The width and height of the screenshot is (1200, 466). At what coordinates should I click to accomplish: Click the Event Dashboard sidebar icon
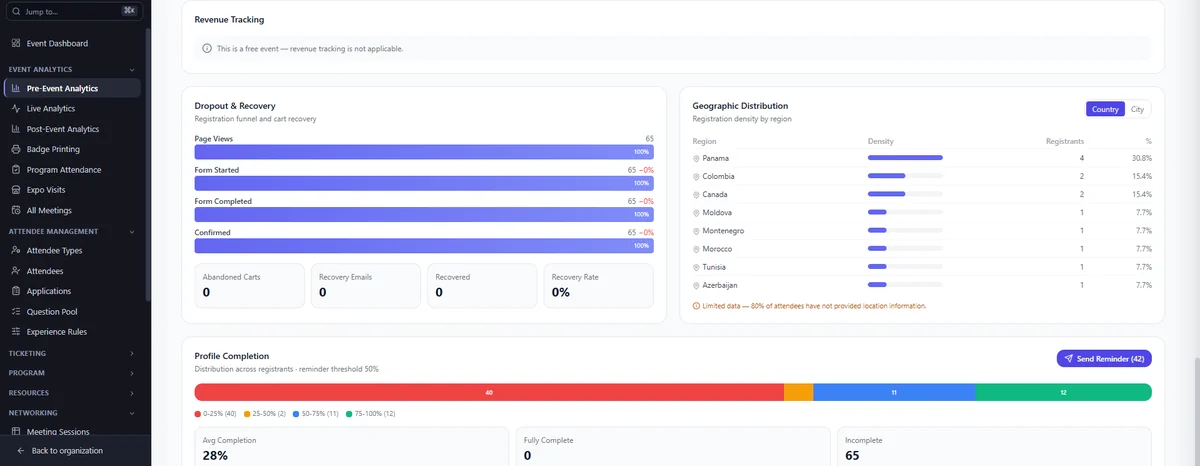click(x=16, y=44)
